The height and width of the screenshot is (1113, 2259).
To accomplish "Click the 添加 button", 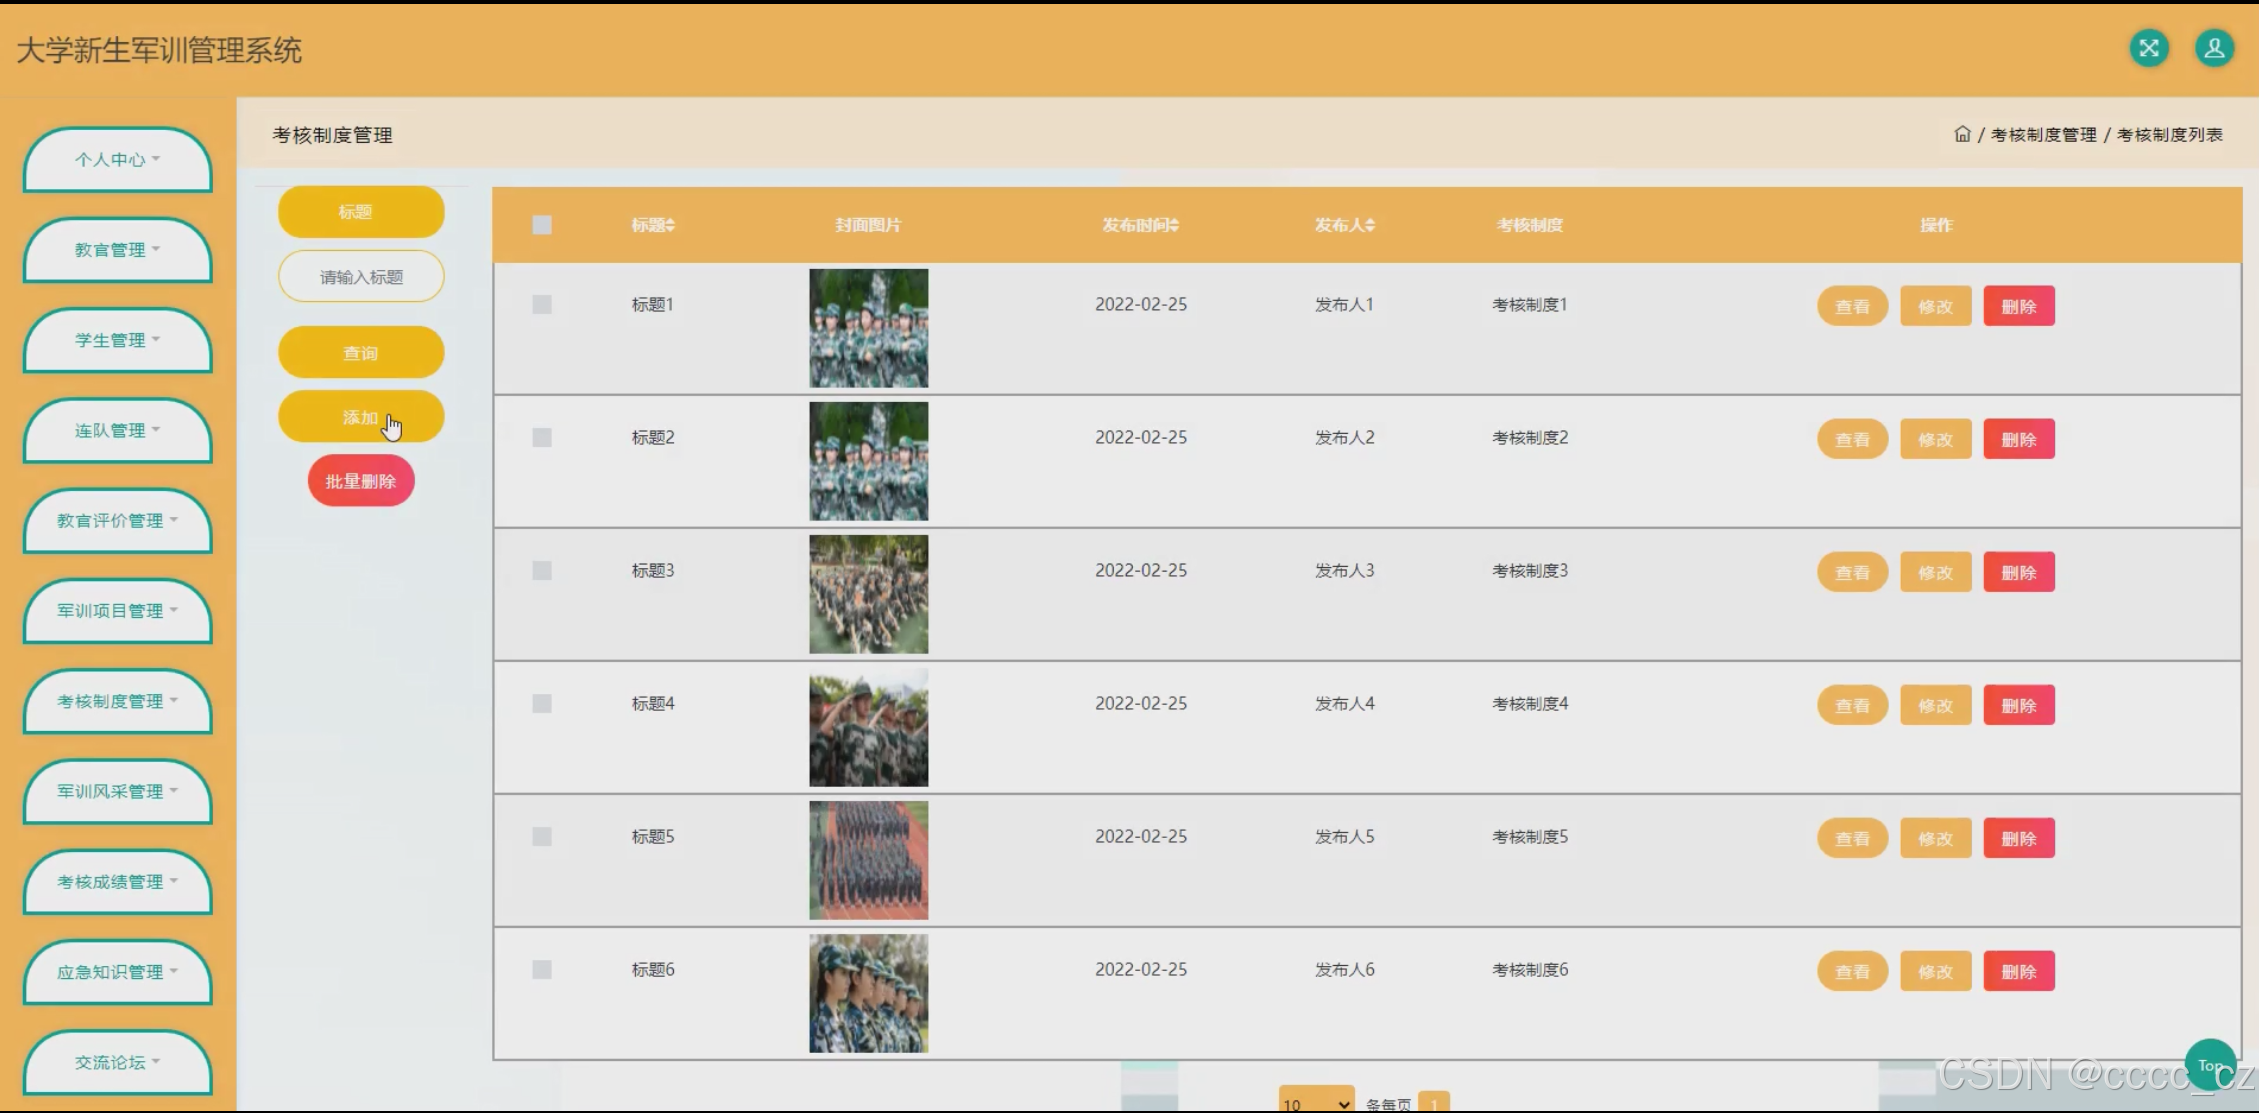I will coord(360,417).
